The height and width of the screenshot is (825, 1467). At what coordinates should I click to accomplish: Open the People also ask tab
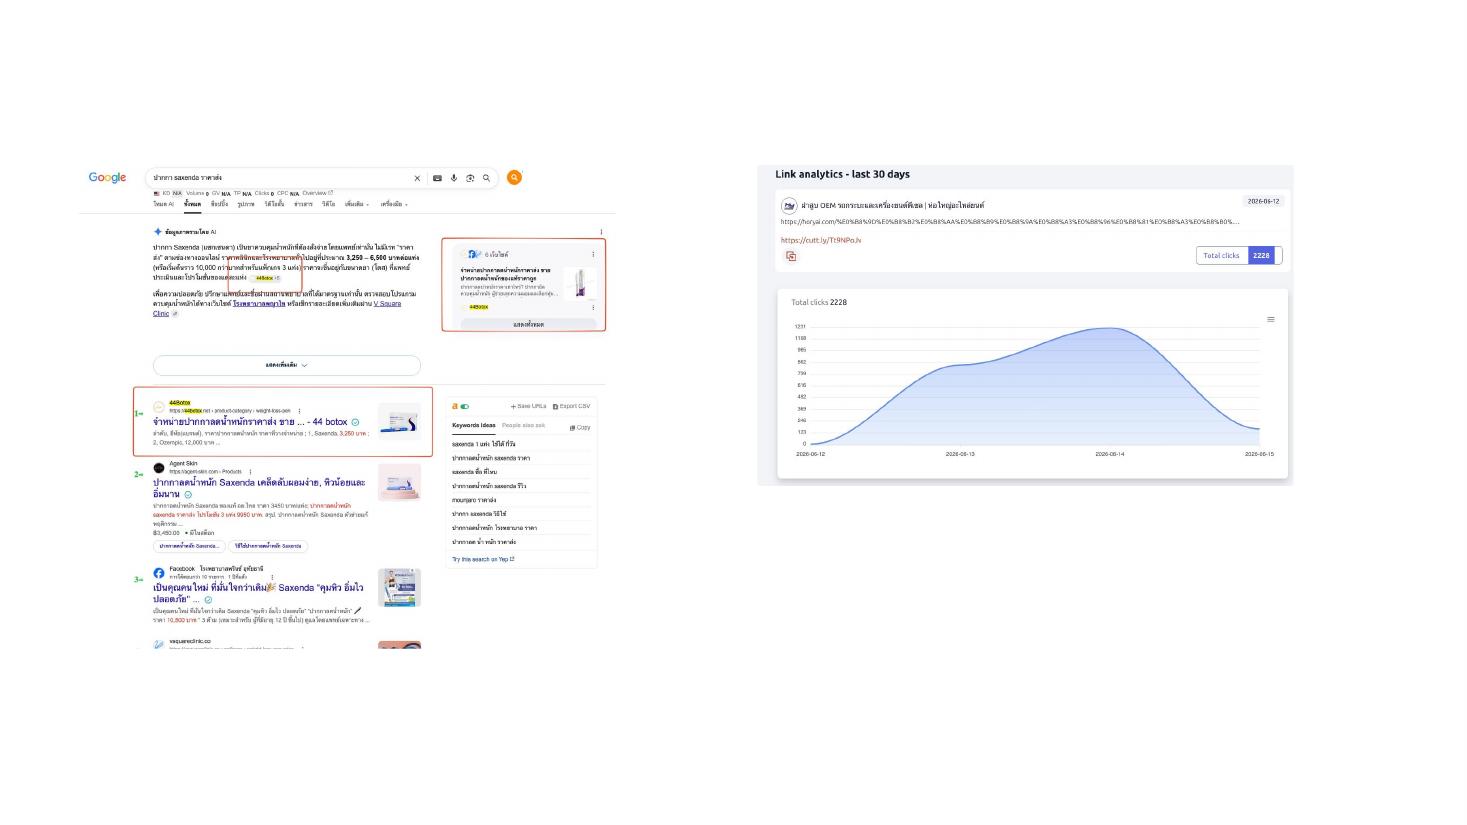[524, 426]
